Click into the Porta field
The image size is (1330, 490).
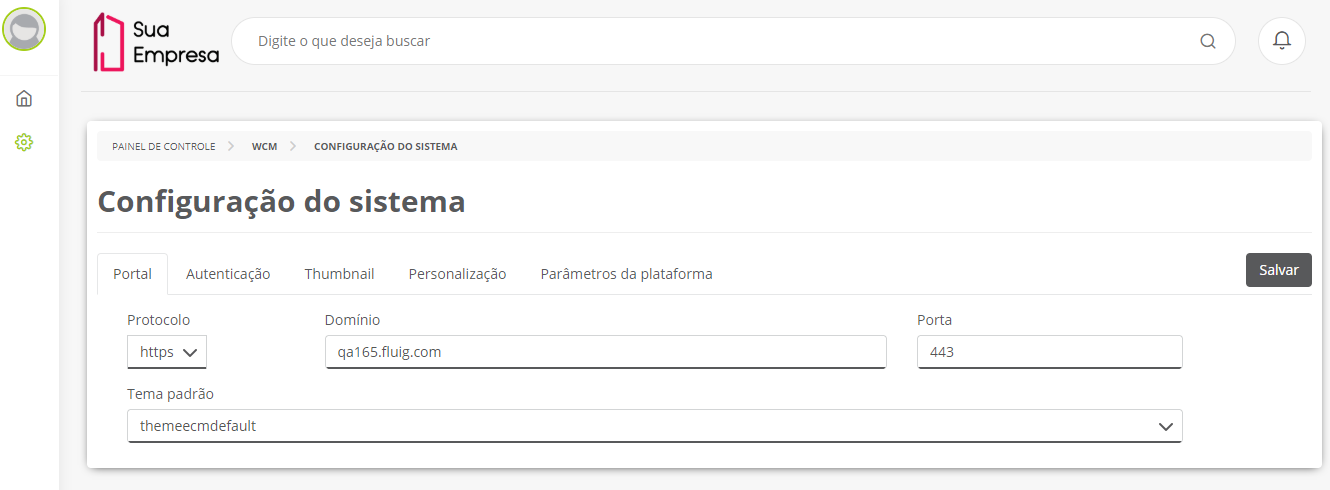tap(1050, 352)
